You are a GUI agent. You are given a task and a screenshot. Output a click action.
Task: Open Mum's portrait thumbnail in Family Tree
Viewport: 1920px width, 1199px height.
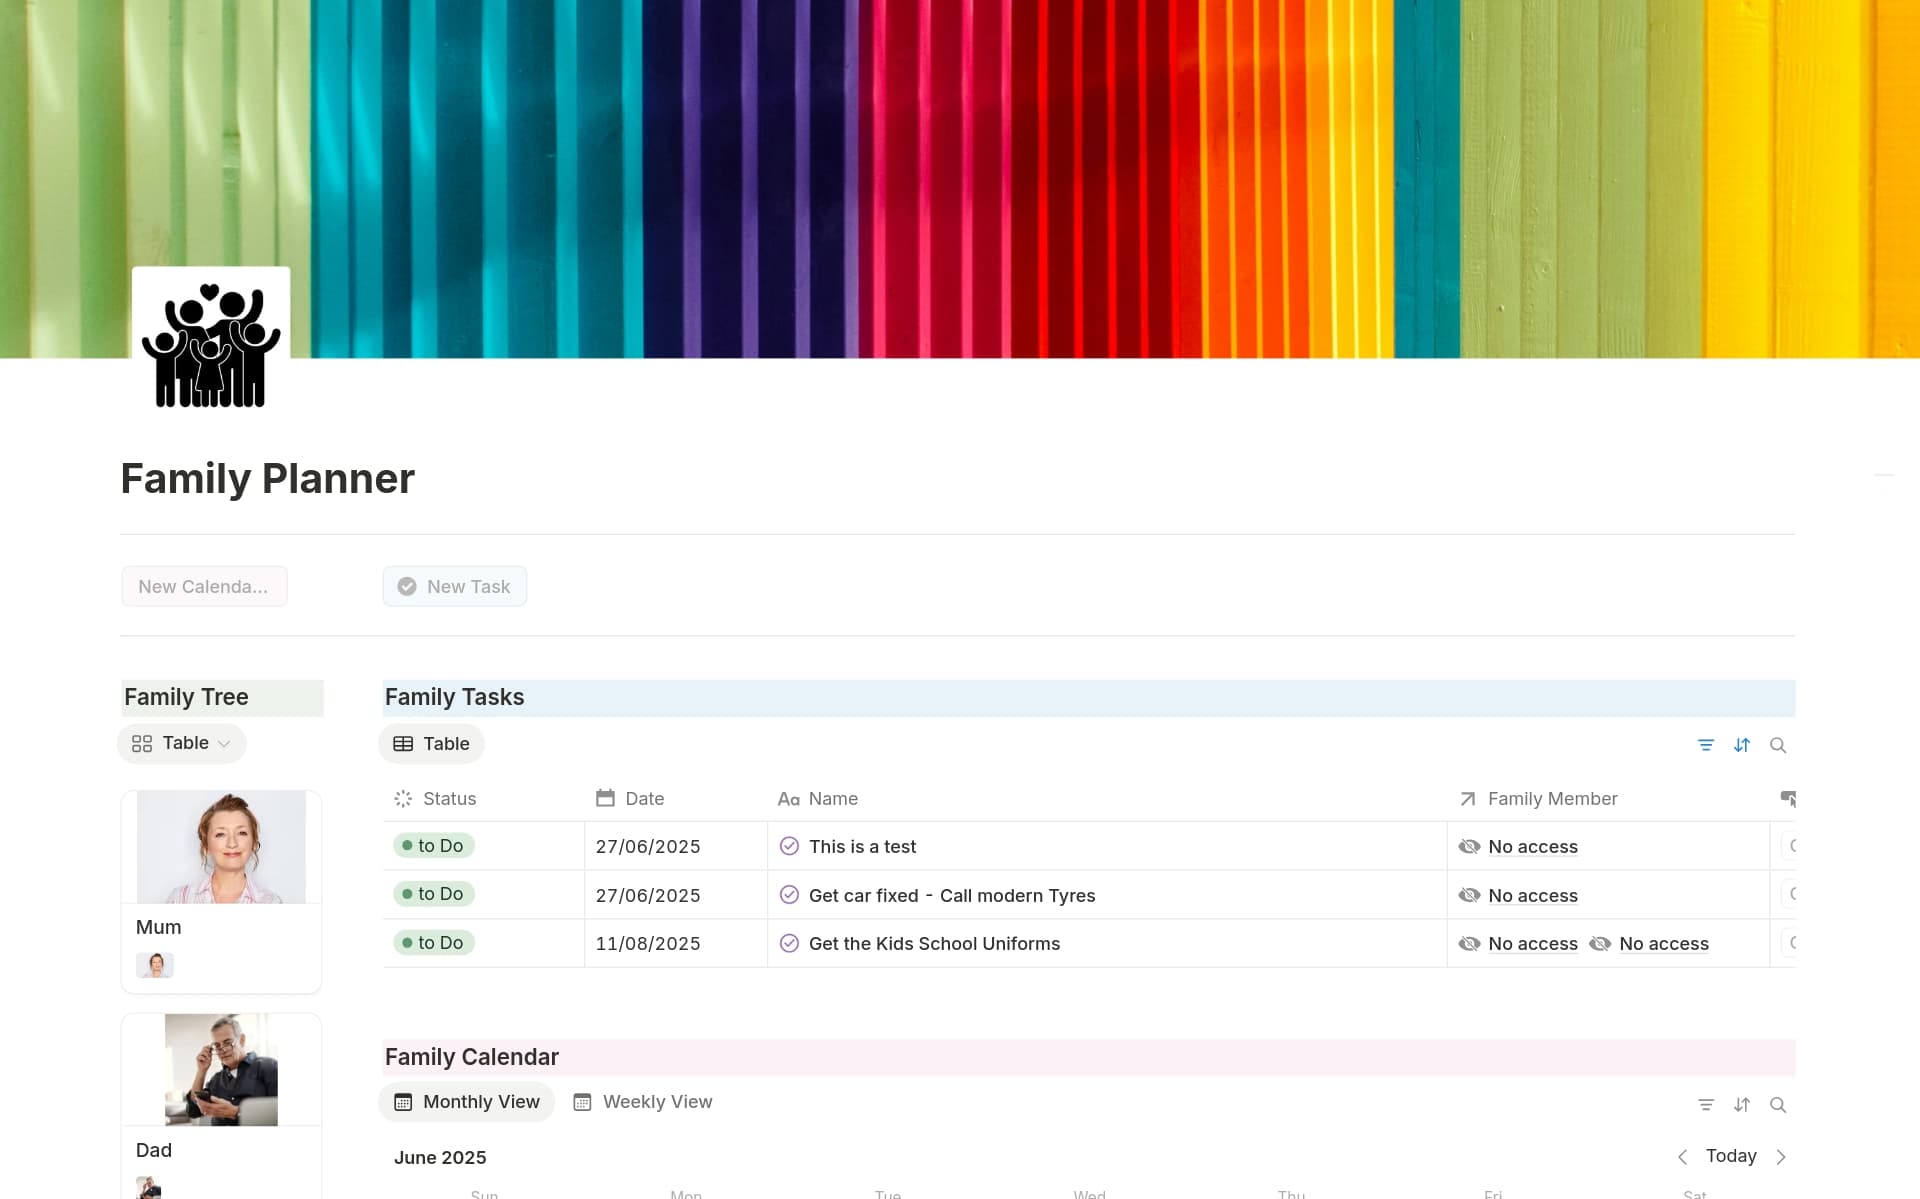[155, 964]
